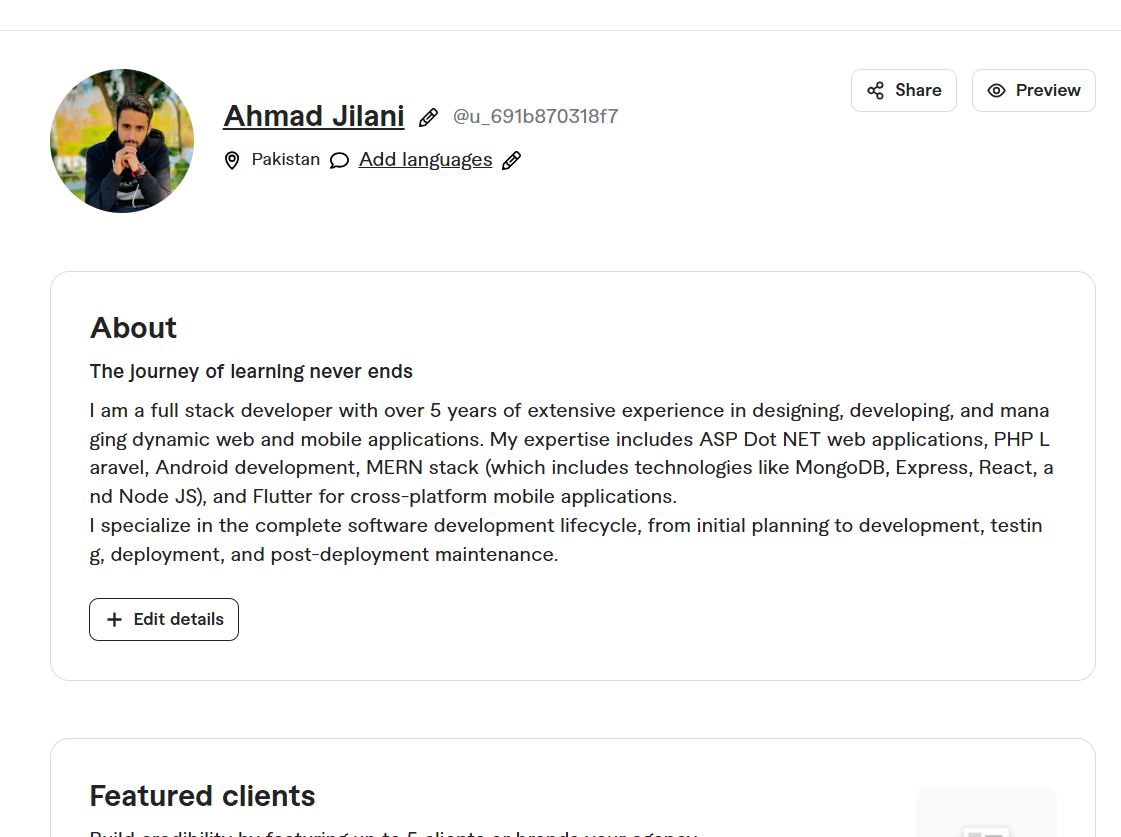Click the Featured clients placeholder image

[x=986, y=813]
